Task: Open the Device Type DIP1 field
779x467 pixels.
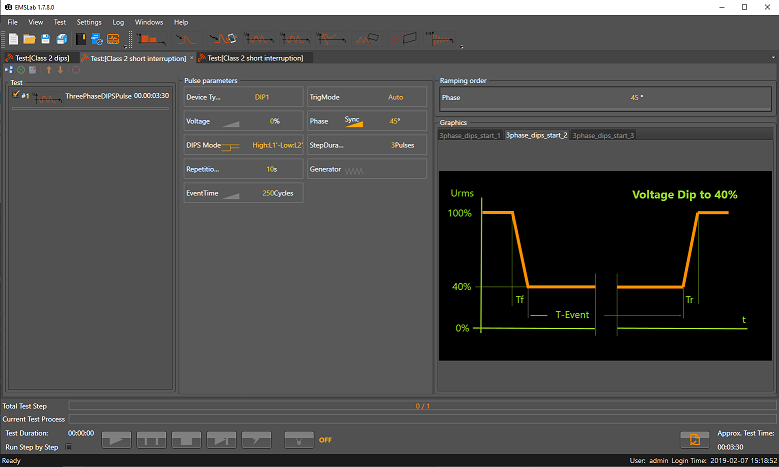Action: pyautogui.click(x=243, y=97)
